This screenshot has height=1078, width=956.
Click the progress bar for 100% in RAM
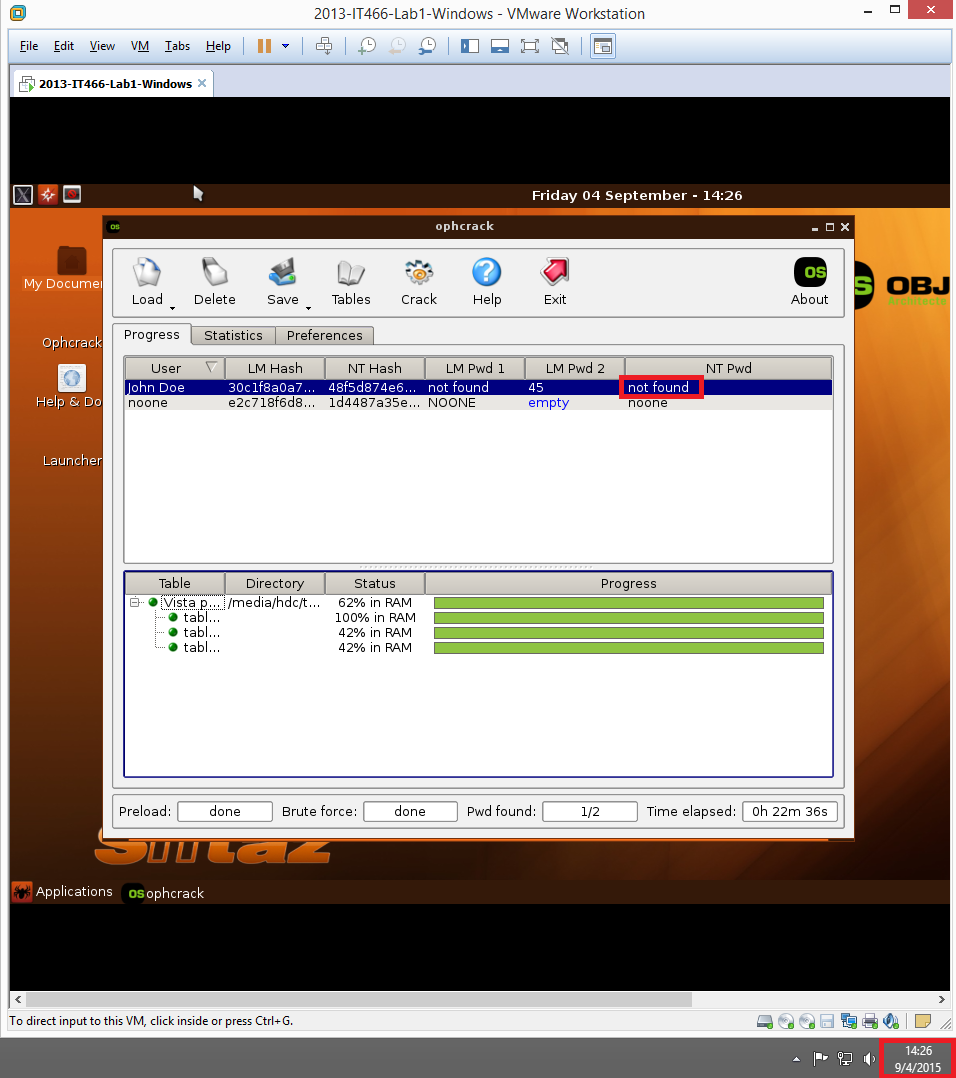(x=628, y=618)
